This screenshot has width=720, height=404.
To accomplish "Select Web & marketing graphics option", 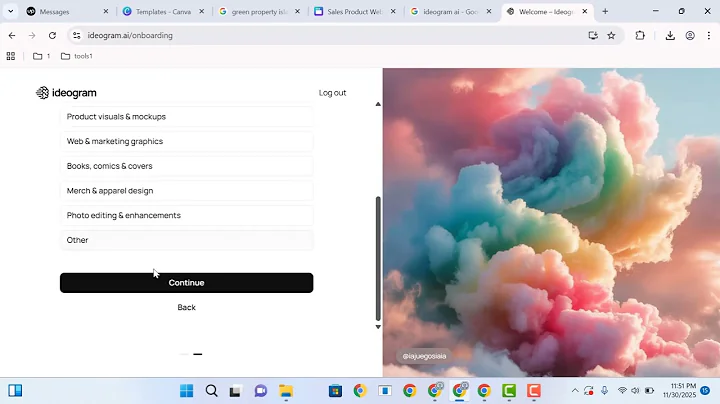I will [186, 141].
